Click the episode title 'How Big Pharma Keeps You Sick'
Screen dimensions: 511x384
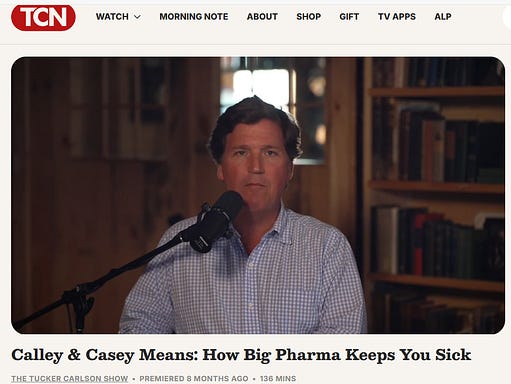point(337,355)
